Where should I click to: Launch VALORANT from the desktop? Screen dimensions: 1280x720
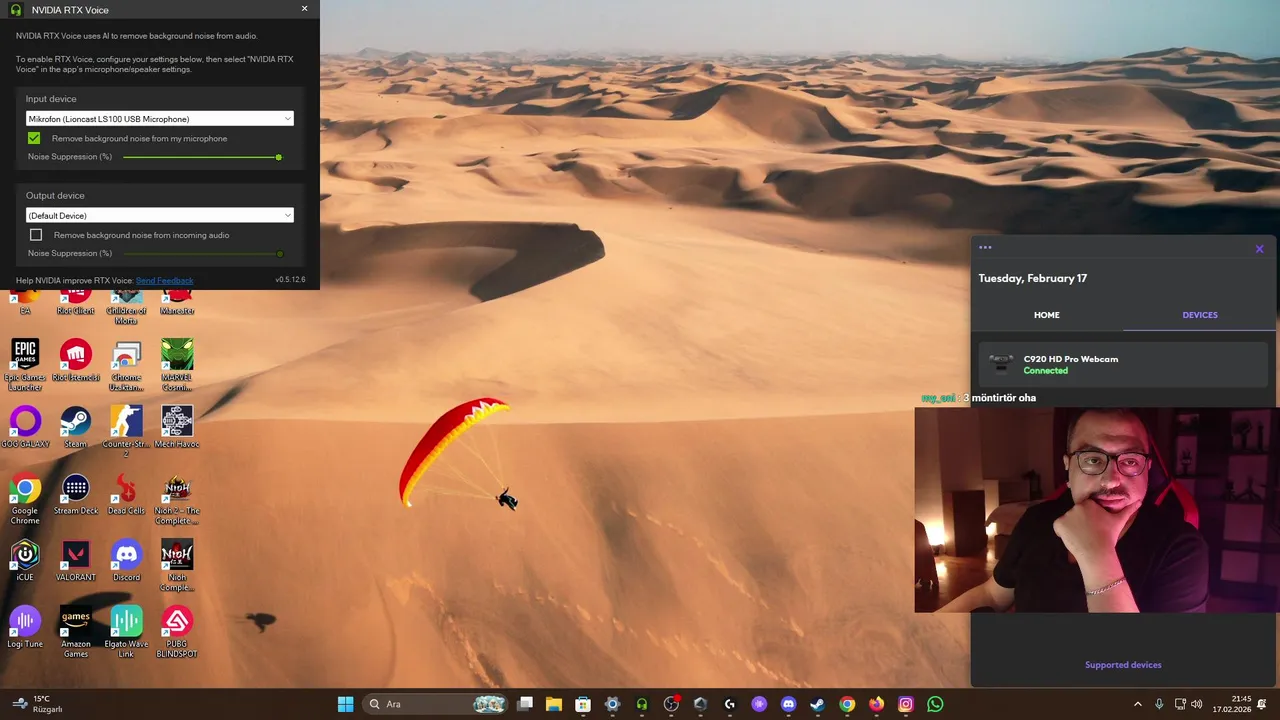click(x=76, y=561)
